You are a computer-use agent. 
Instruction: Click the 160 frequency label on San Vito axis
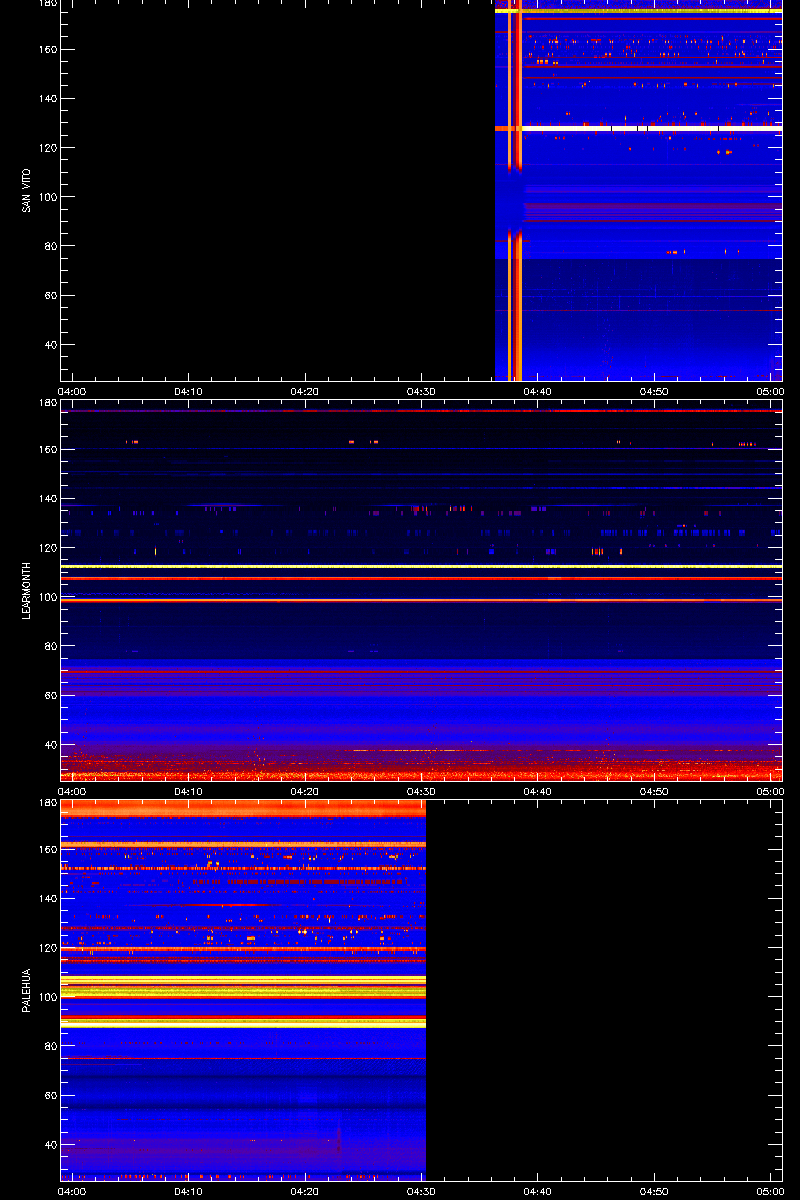pyautogui.click(x=48, y=50)
